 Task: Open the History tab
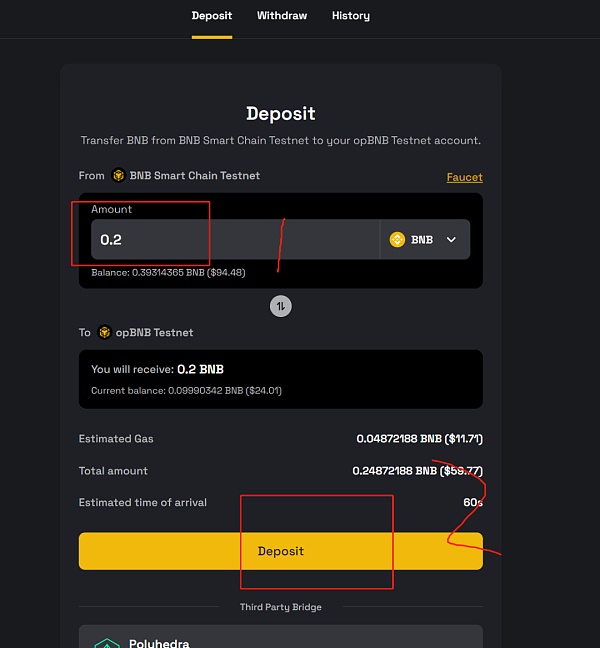click(x=350, y=16)
